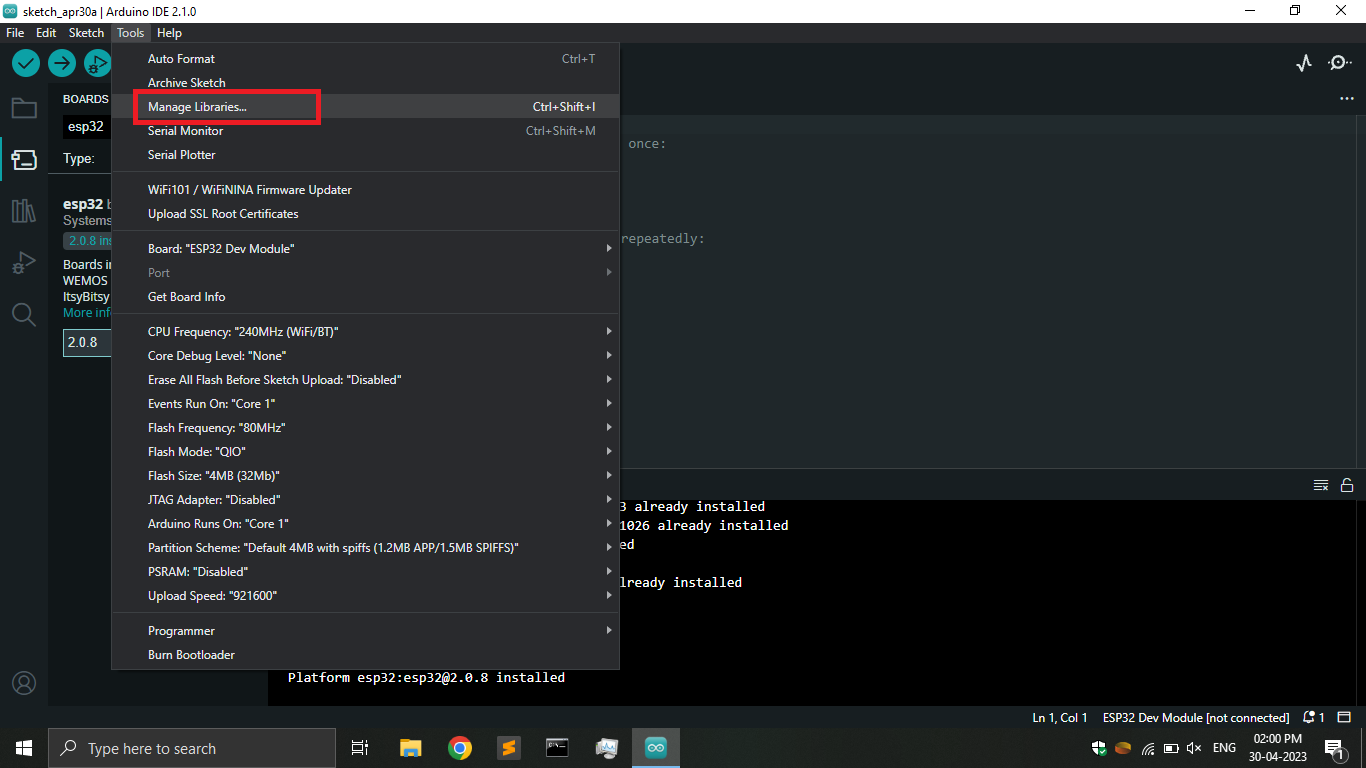
Task: Open the notification bell in the status bar
Action: pyautogui.click(x=1311, y=717)
